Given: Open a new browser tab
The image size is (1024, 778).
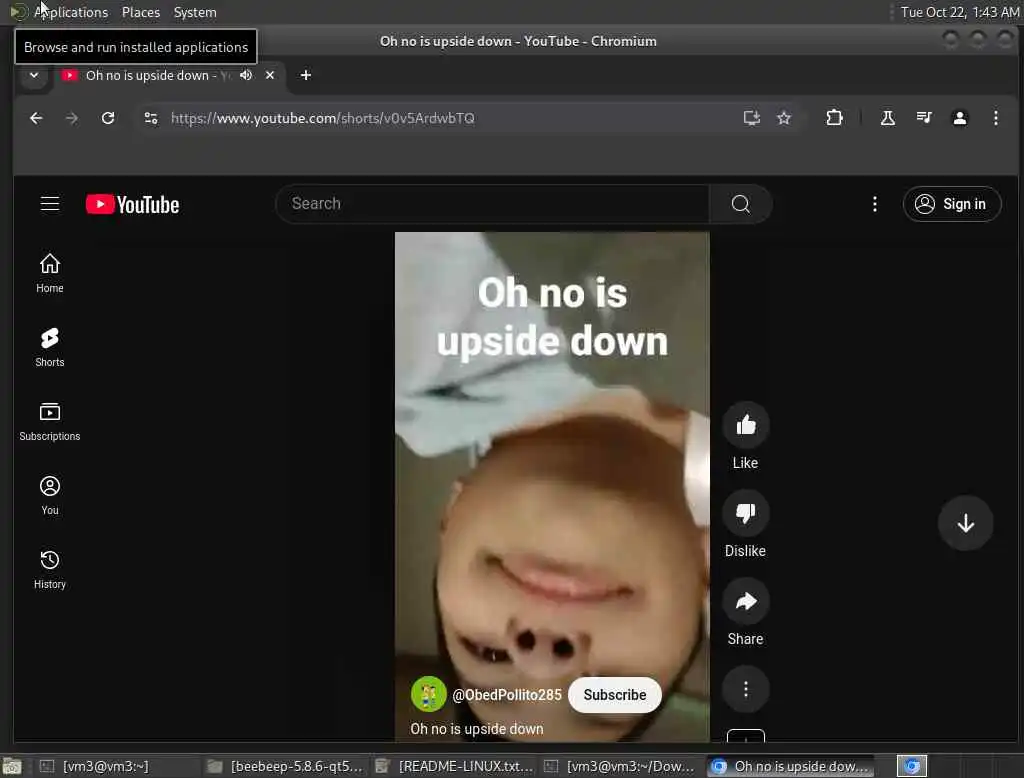Looking at the screenshot, I should [x=306, y=75].
